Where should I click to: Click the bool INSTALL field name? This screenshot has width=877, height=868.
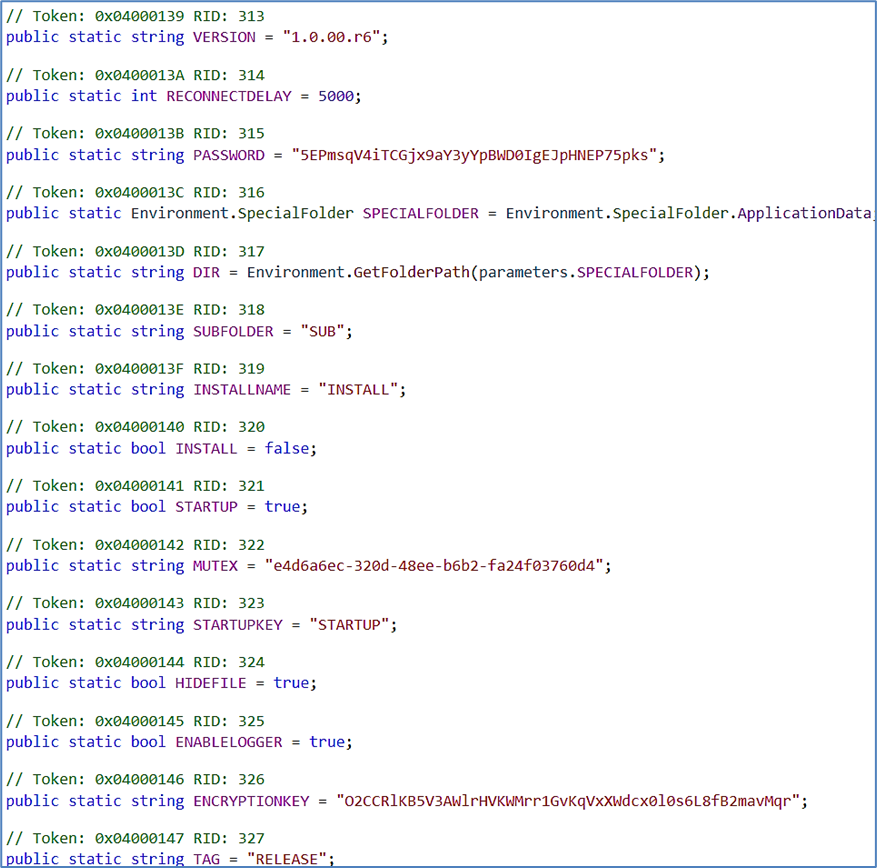pyautogui.click(x=206, y=449)
